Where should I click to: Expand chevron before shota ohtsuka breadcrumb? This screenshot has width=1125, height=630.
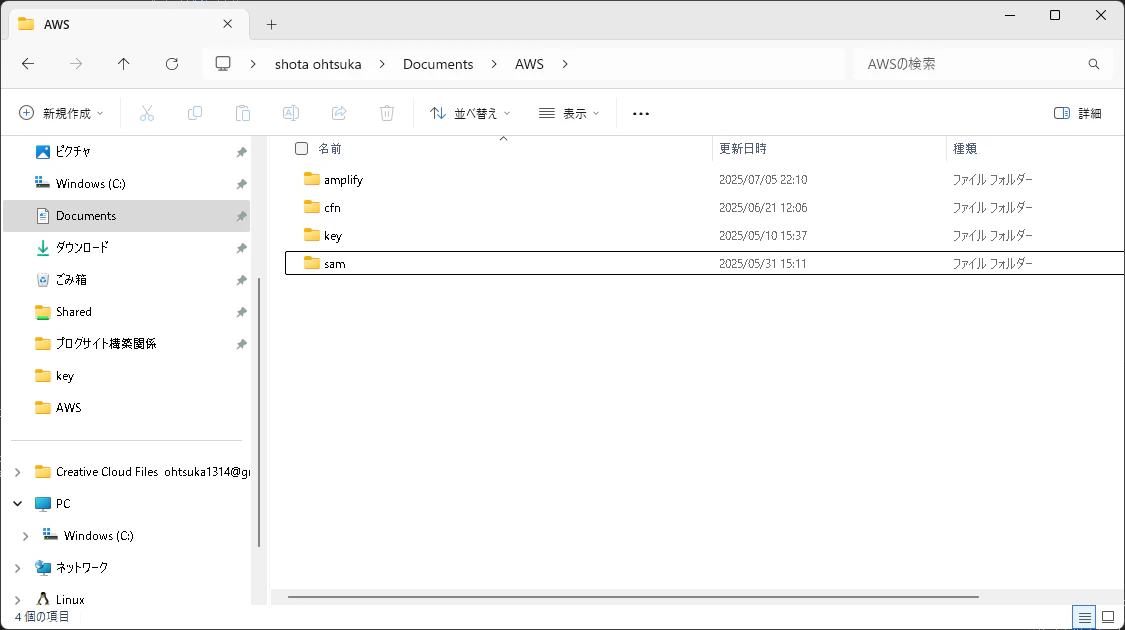coord(253,64)
